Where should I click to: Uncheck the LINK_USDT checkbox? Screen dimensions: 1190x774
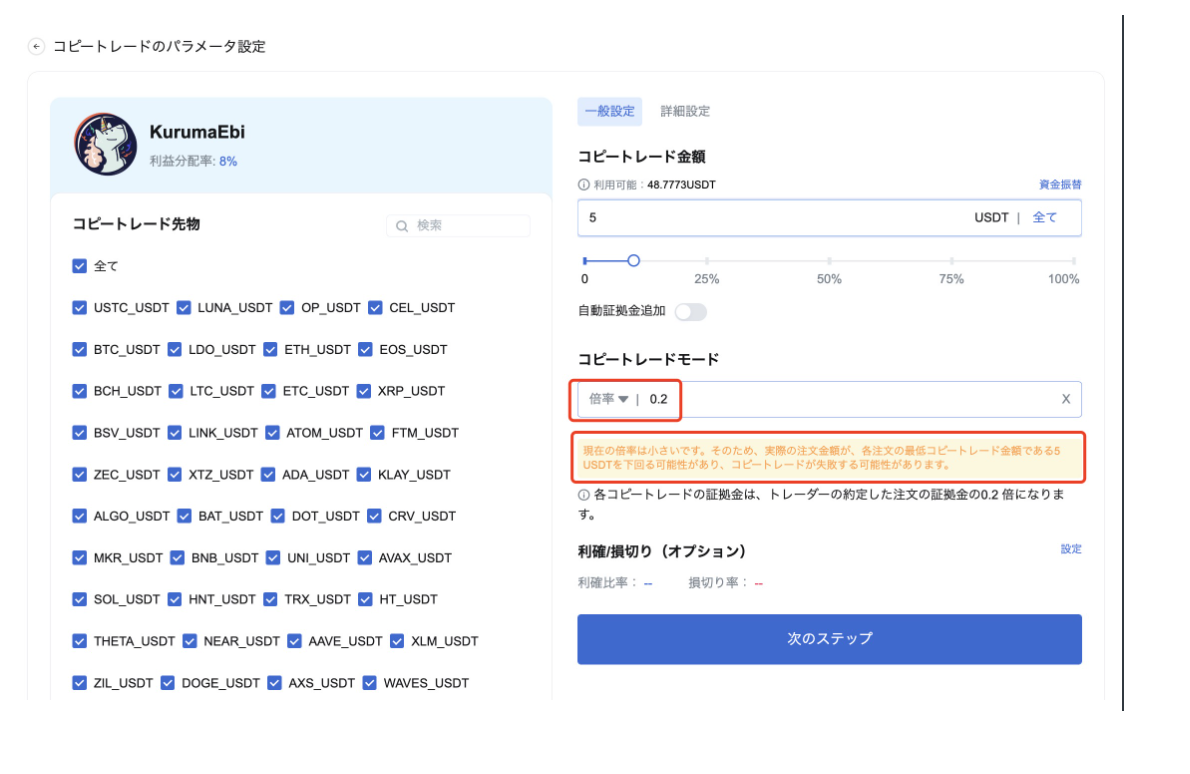click(x=175, y=433)
